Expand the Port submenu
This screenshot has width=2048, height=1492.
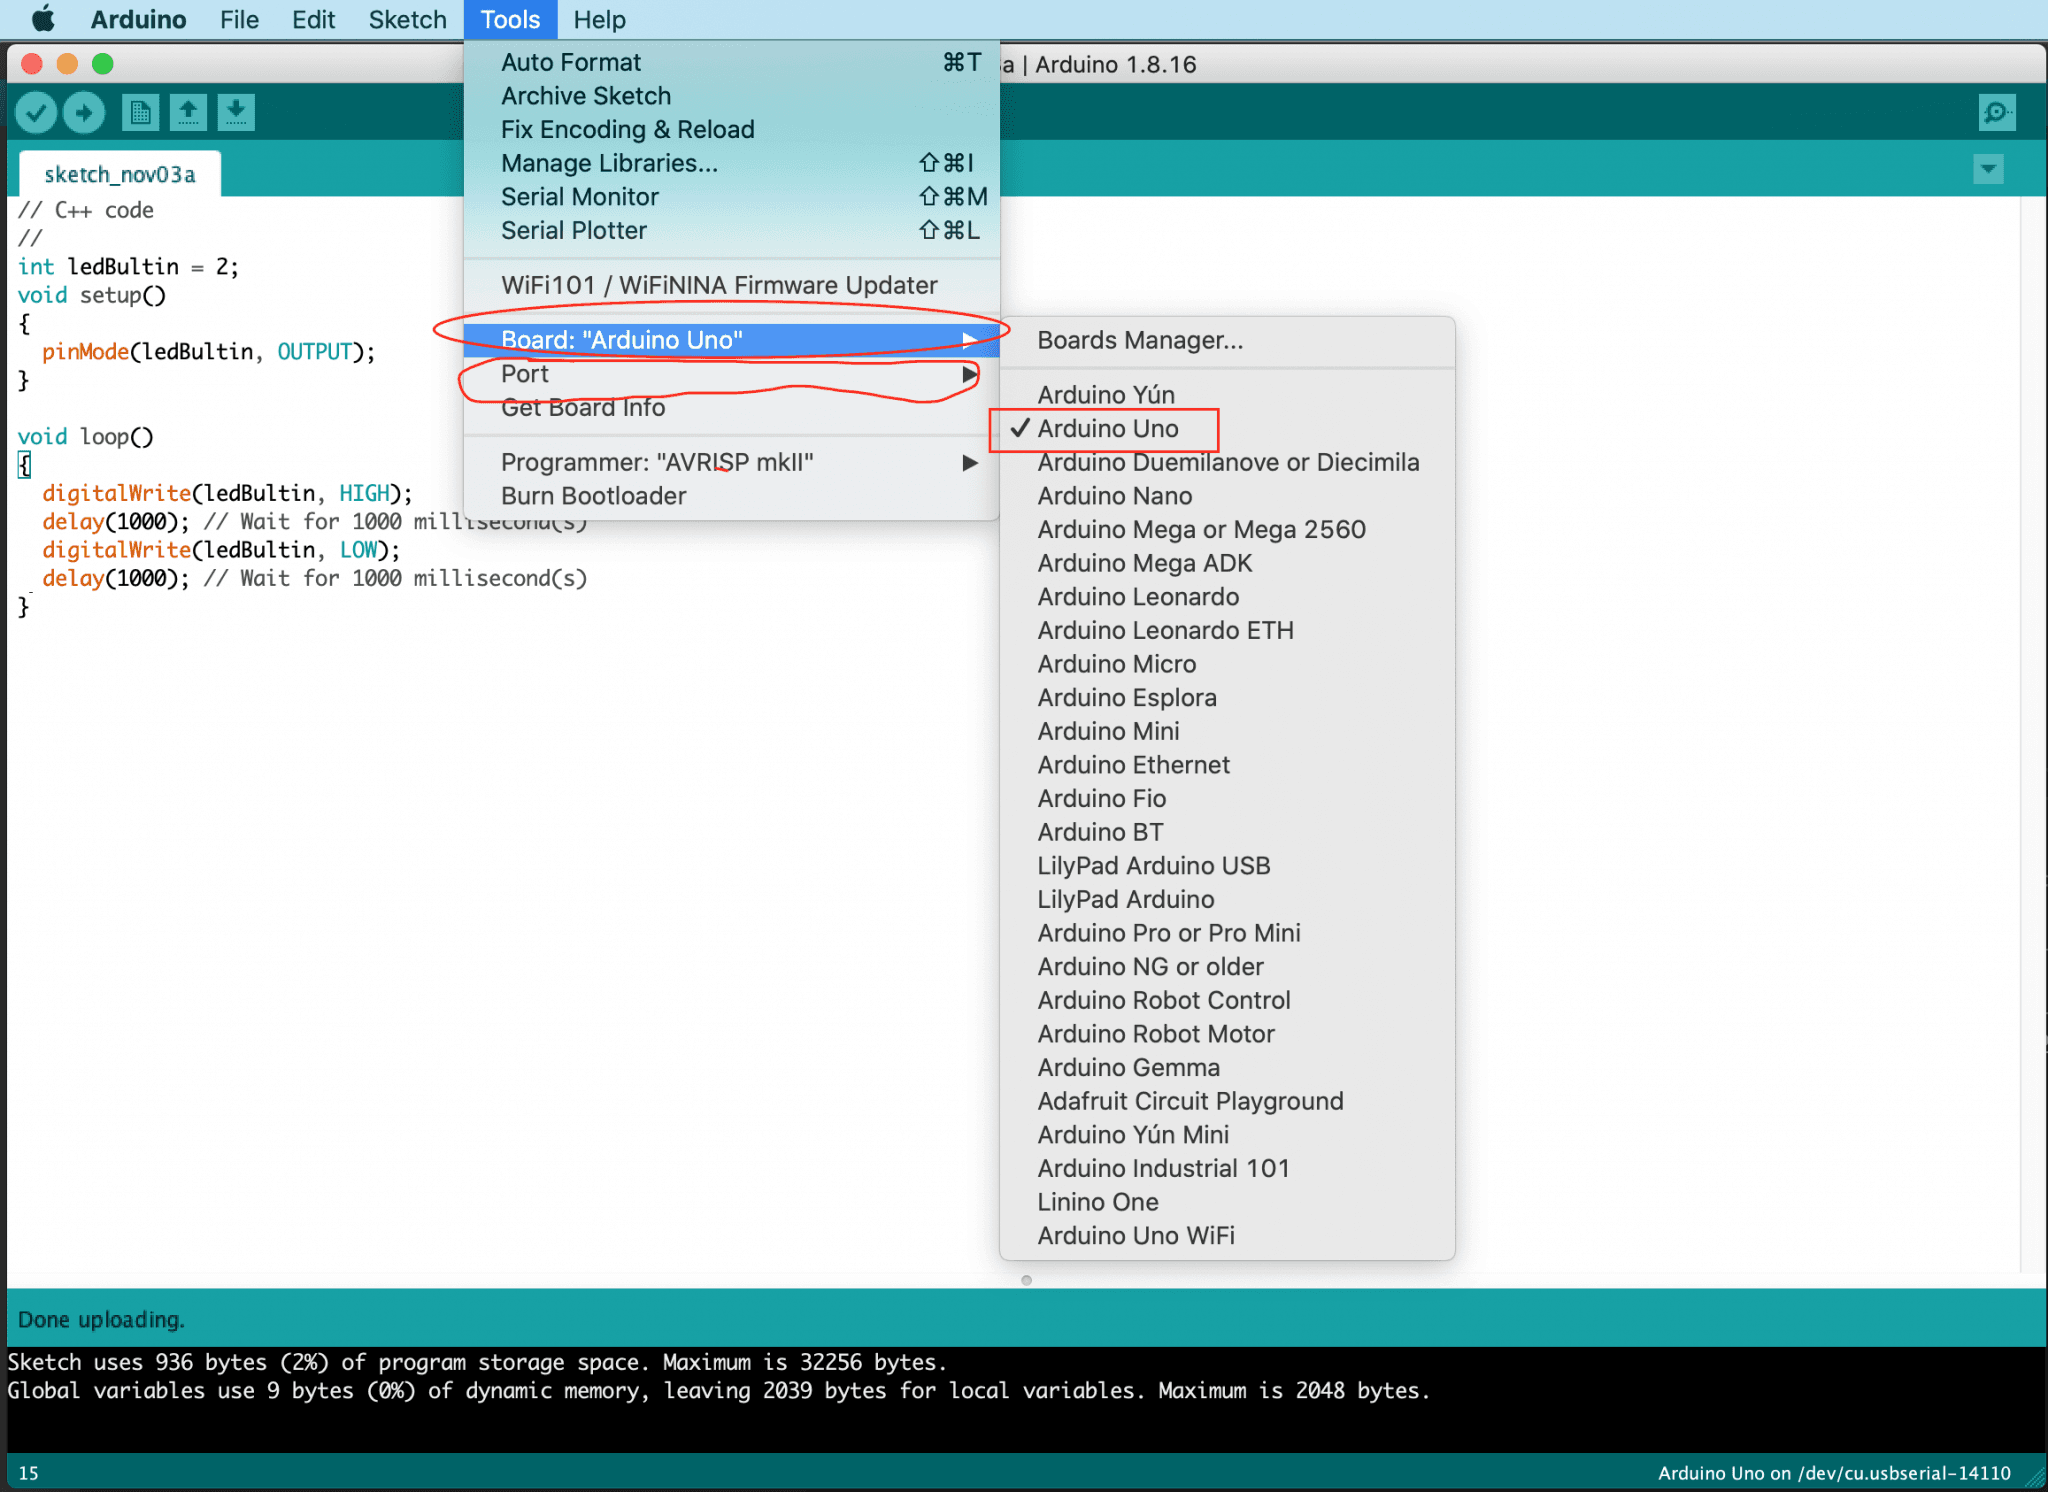pos(732,374)
